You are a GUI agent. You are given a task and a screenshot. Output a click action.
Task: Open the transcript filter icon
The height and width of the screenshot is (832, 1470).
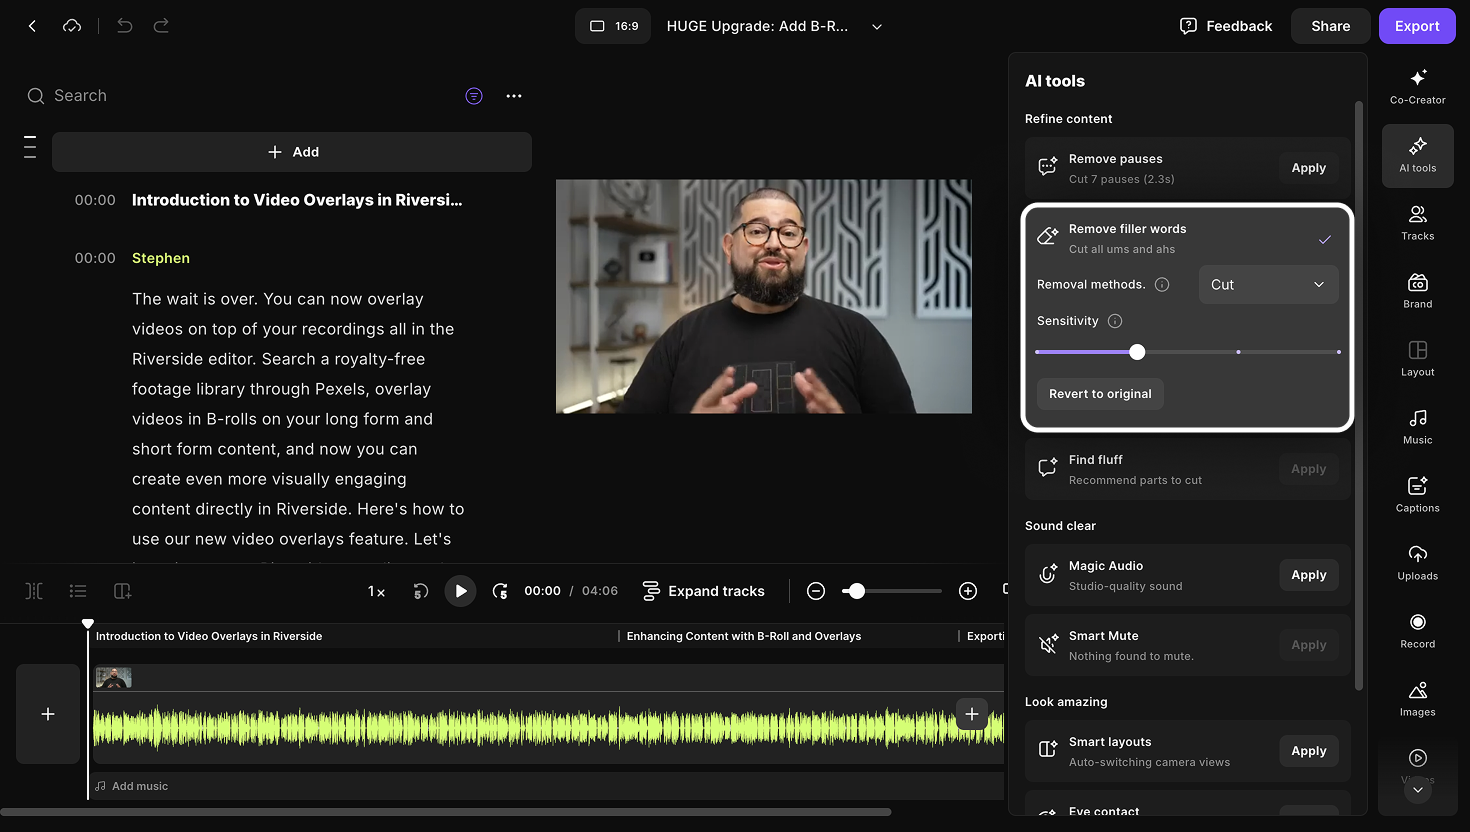474,96
